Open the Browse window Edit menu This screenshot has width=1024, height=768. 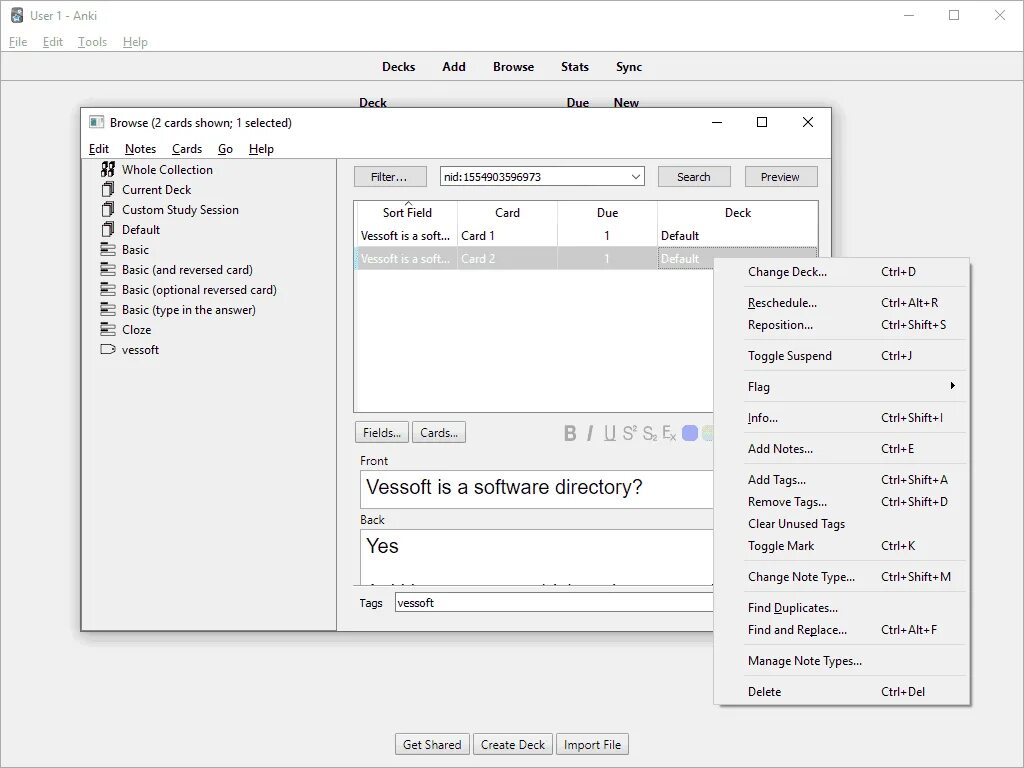(99, 149)
